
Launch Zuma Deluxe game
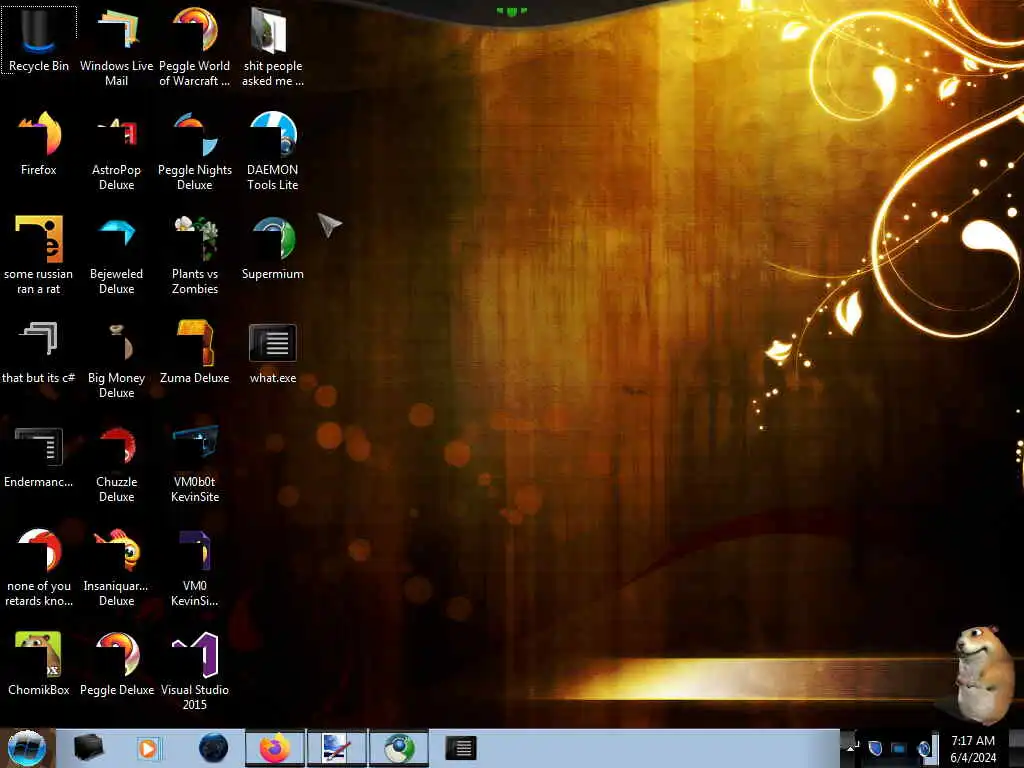coord(195,352)
